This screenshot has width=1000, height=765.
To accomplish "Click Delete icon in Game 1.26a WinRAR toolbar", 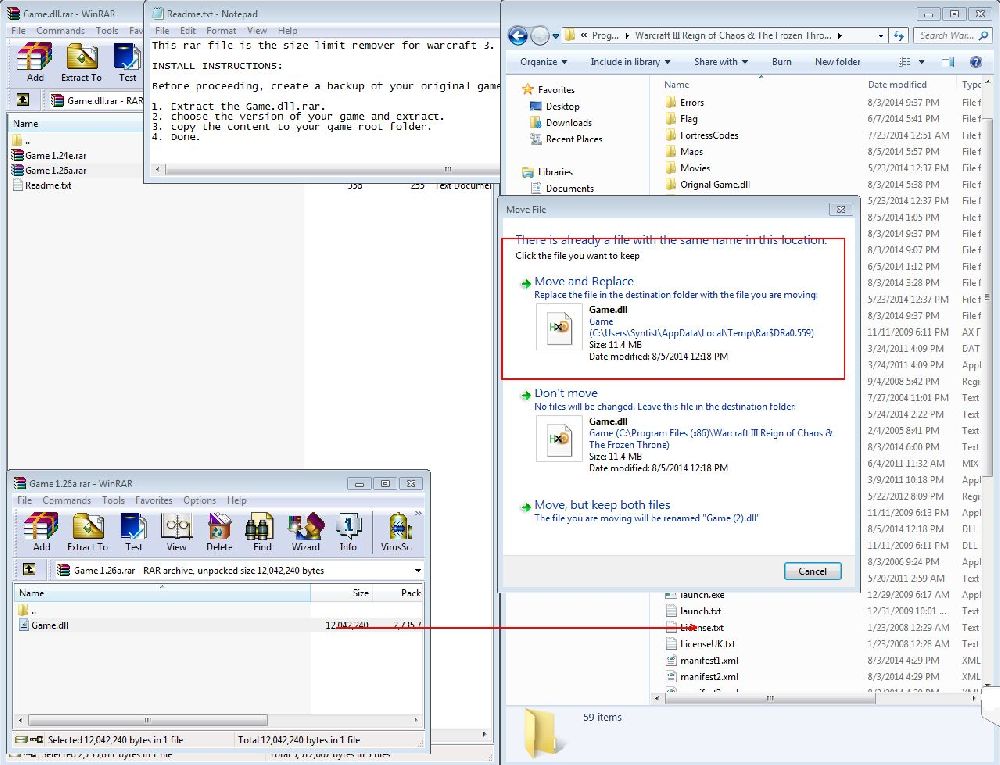I will click(x=219, y=532).
